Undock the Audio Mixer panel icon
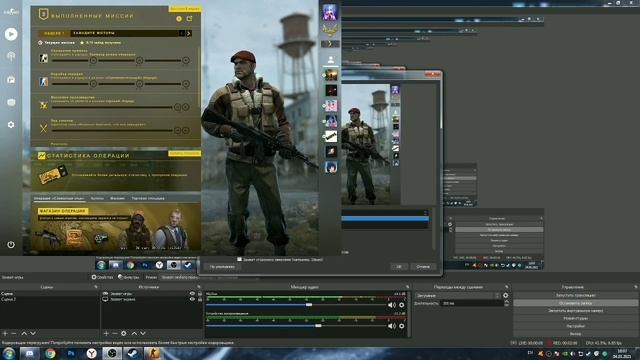The width and height of the screenshot is (640, 360). [407, 287]
